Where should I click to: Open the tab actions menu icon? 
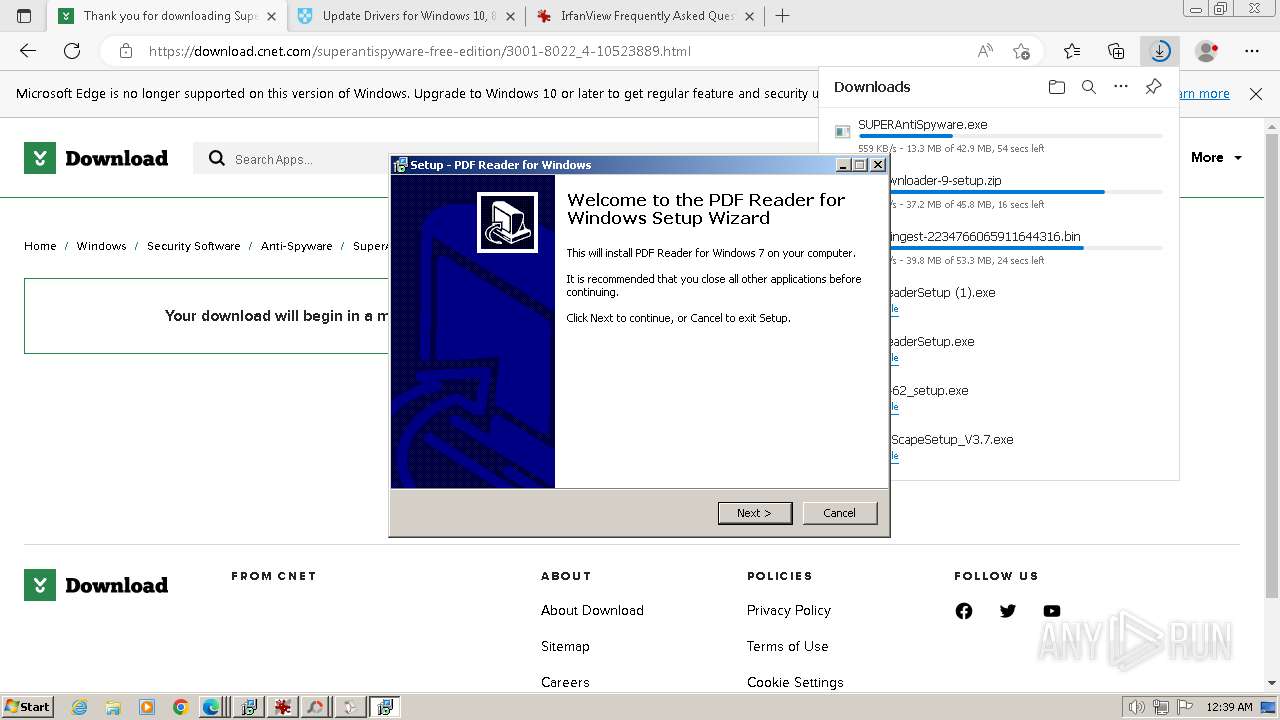24,16
